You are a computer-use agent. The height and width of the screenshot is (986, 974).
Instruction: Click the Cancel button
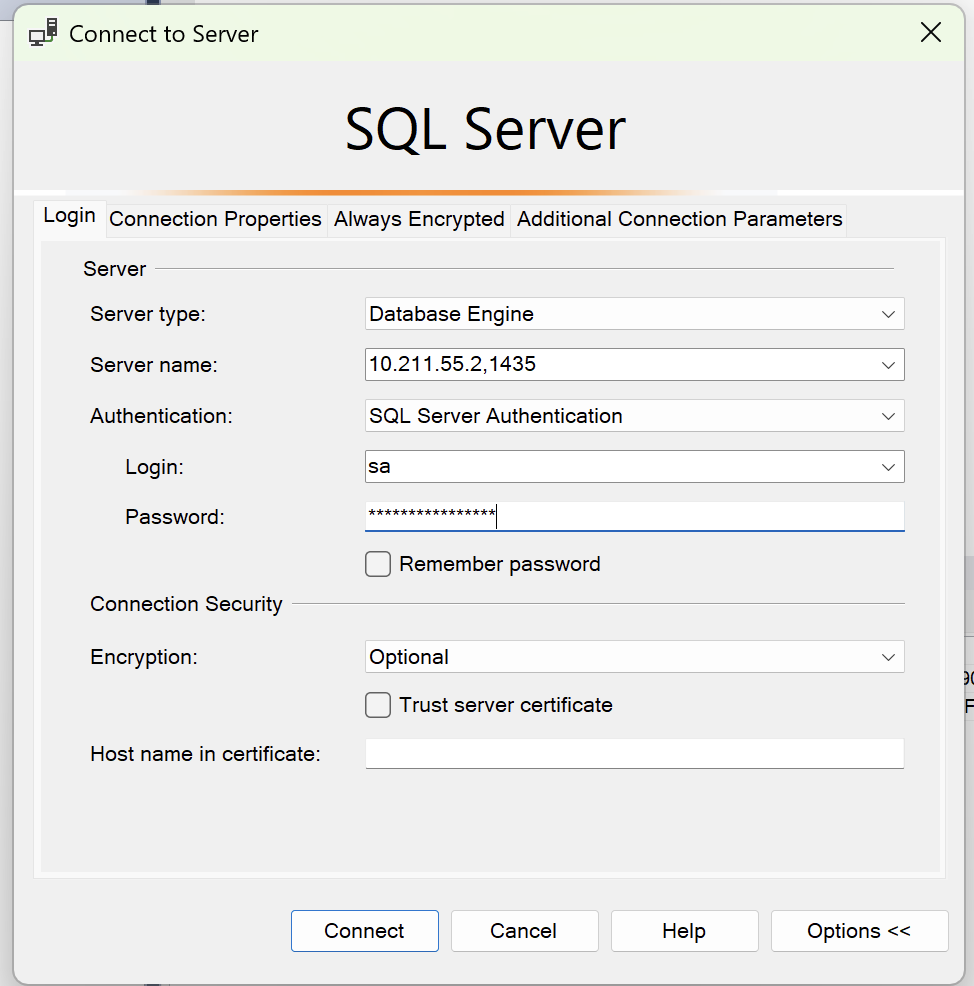coord(524,931)
